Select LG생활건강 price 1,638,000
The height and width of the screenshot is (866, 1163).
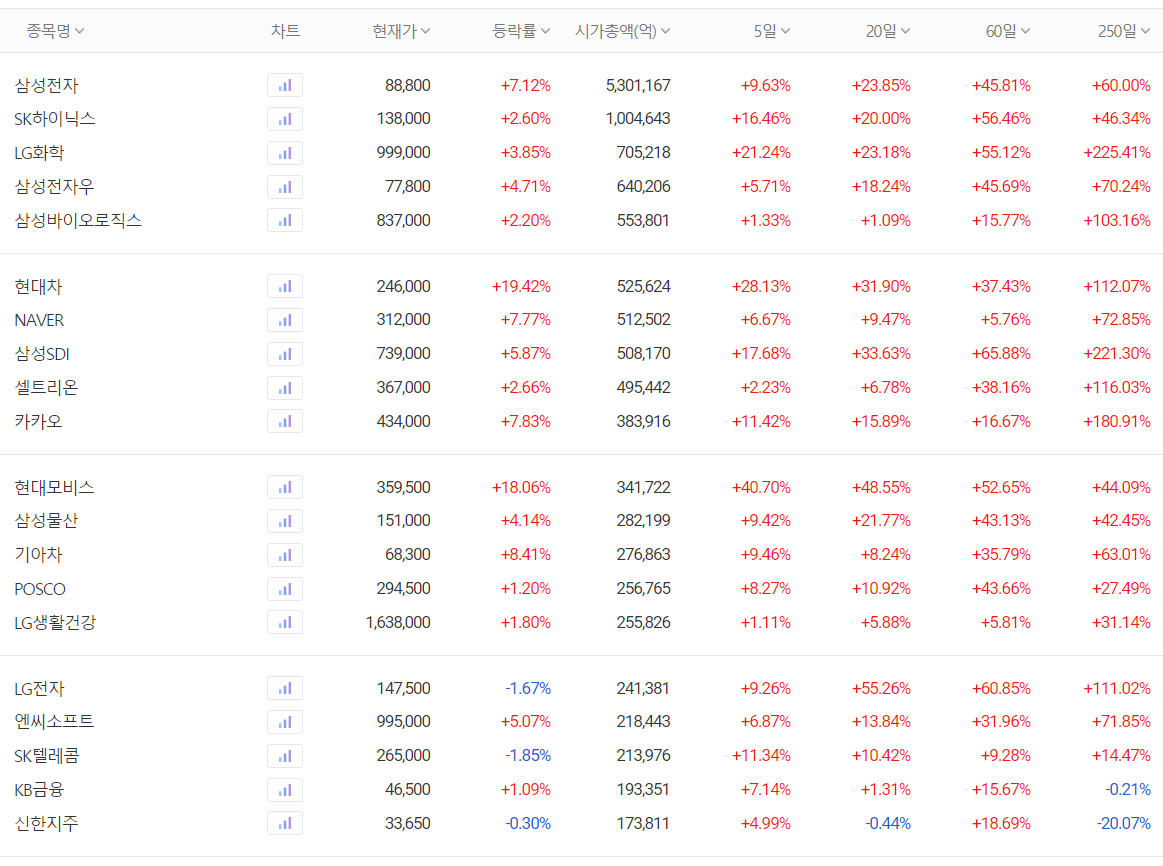pyautogui.click(x=398, y=622)
